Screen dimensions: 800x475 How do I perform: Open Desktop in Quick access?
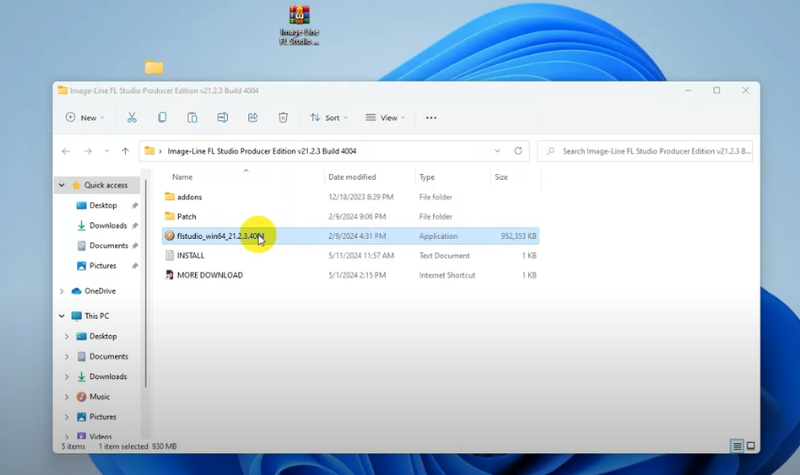click(103, 205)
